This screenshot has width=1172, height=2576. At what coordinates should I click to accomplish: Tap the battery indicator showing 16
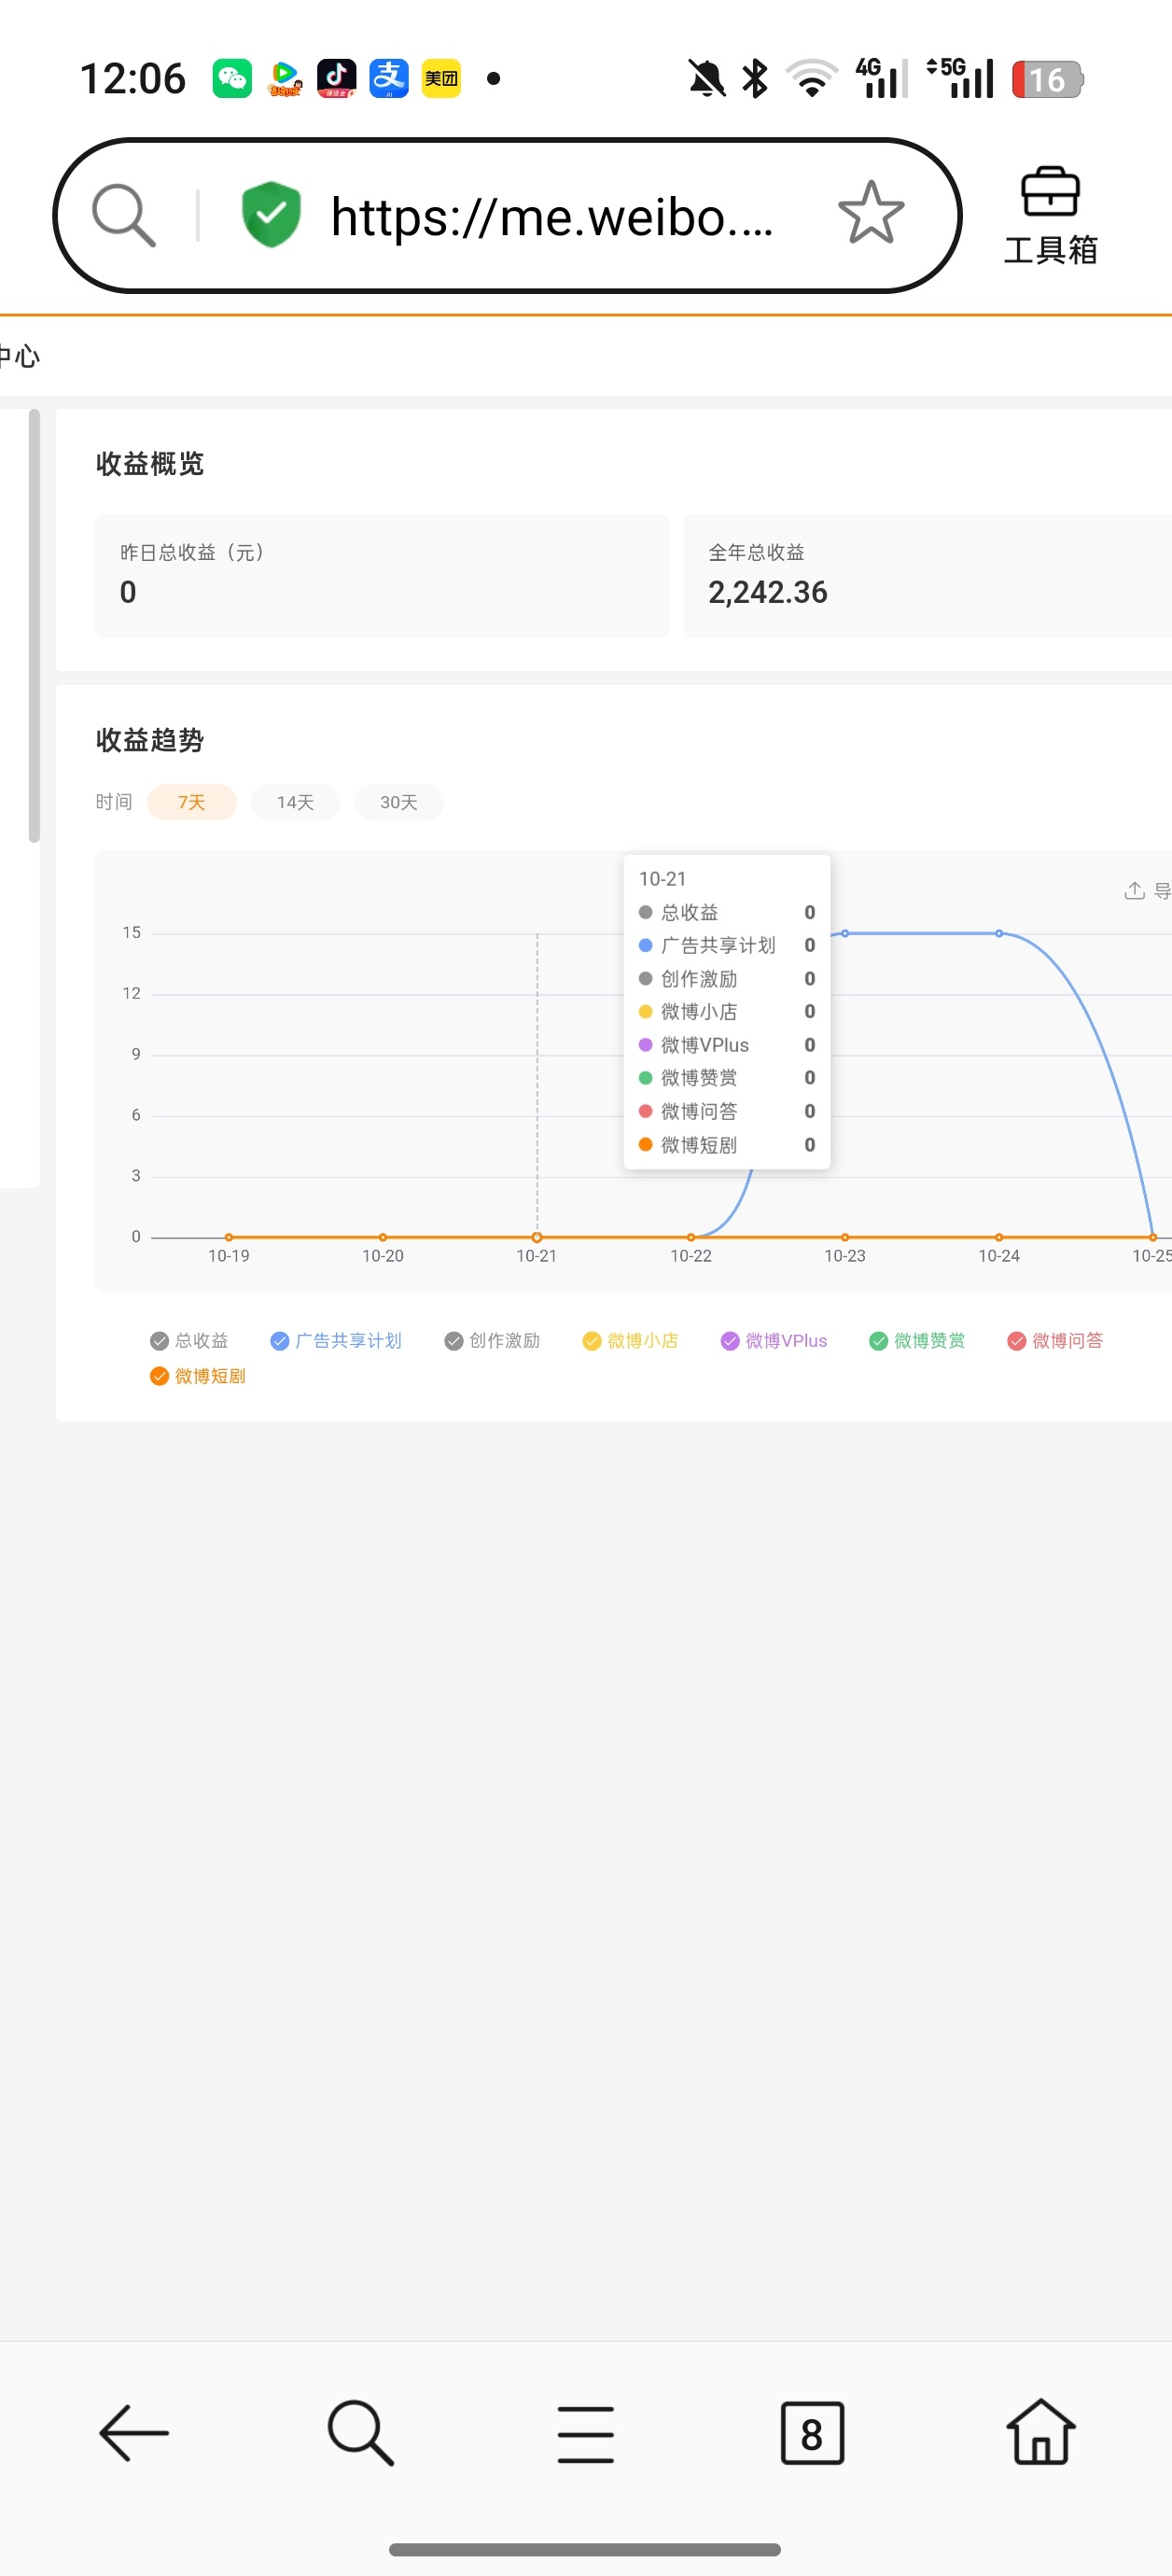tap(1047, 79)
